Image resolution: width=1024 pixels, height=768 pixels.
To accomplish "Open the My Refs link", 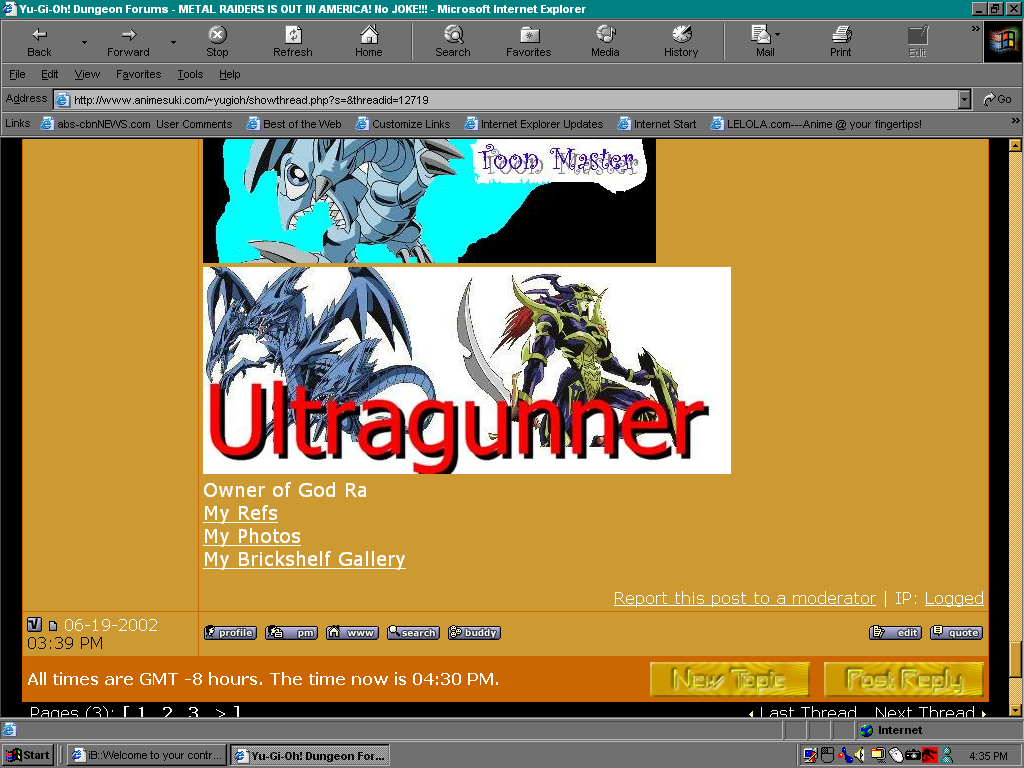I will (x=240, y=514).
